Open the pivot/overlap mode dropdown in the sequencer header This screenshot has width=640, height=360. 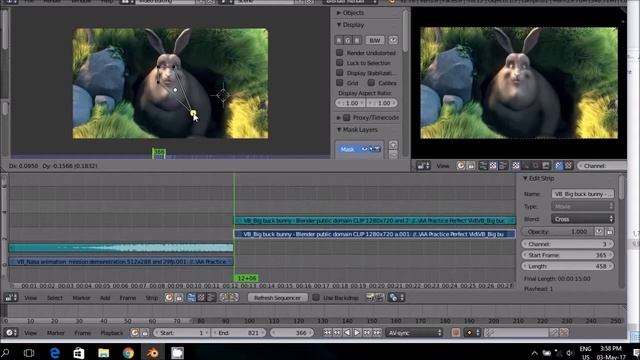[x=397, y=298]
